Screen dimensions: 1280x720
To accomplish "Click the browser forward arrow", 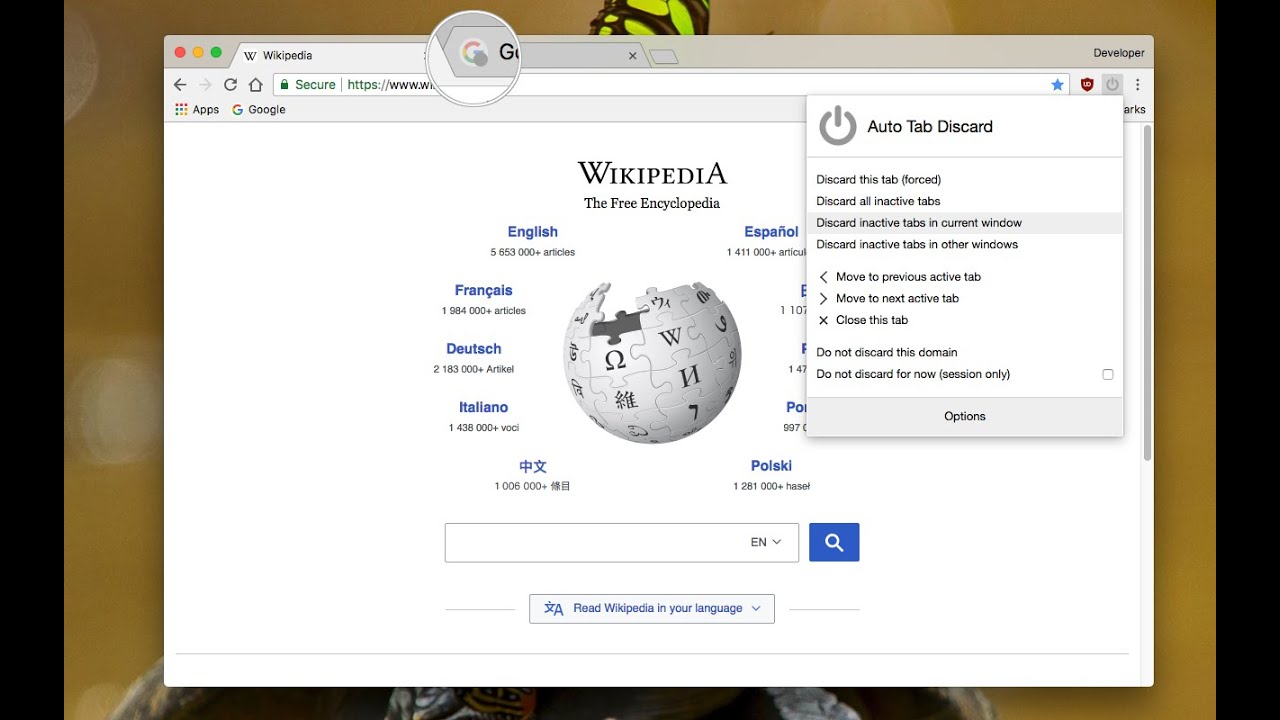I will coord(205,85).
